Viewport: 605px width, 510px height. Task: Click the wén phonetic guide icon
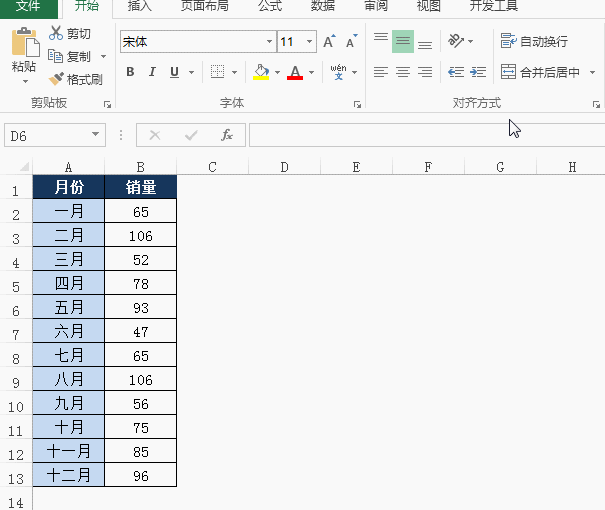tap(338, 72)
